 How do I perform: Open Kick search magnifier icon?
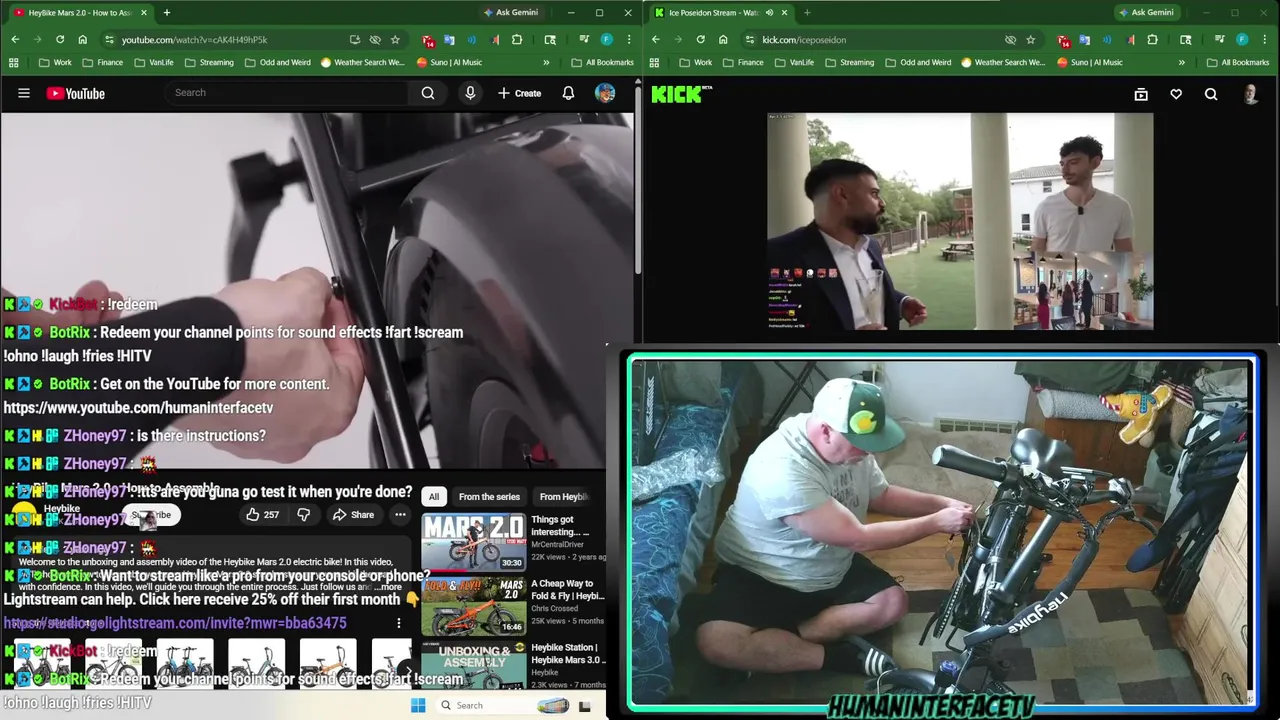pyautogui.click(x=1211, y=94)
